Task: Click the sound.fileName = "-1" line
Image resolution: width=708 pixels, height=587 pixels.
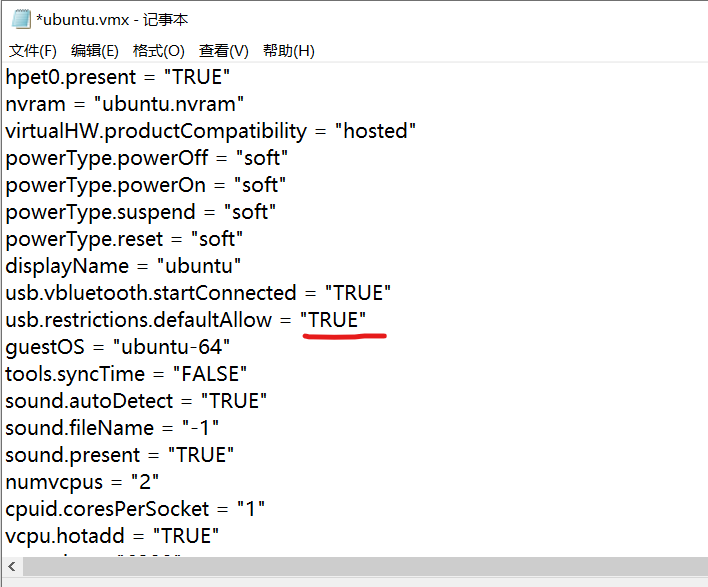Action: 112,428
